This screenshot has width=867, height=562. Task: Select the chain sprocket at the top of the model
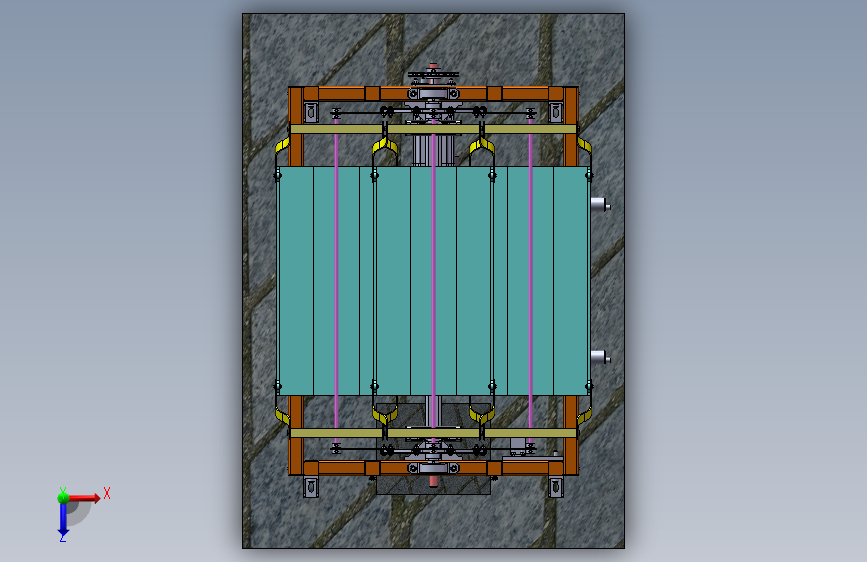coord(434,75)
